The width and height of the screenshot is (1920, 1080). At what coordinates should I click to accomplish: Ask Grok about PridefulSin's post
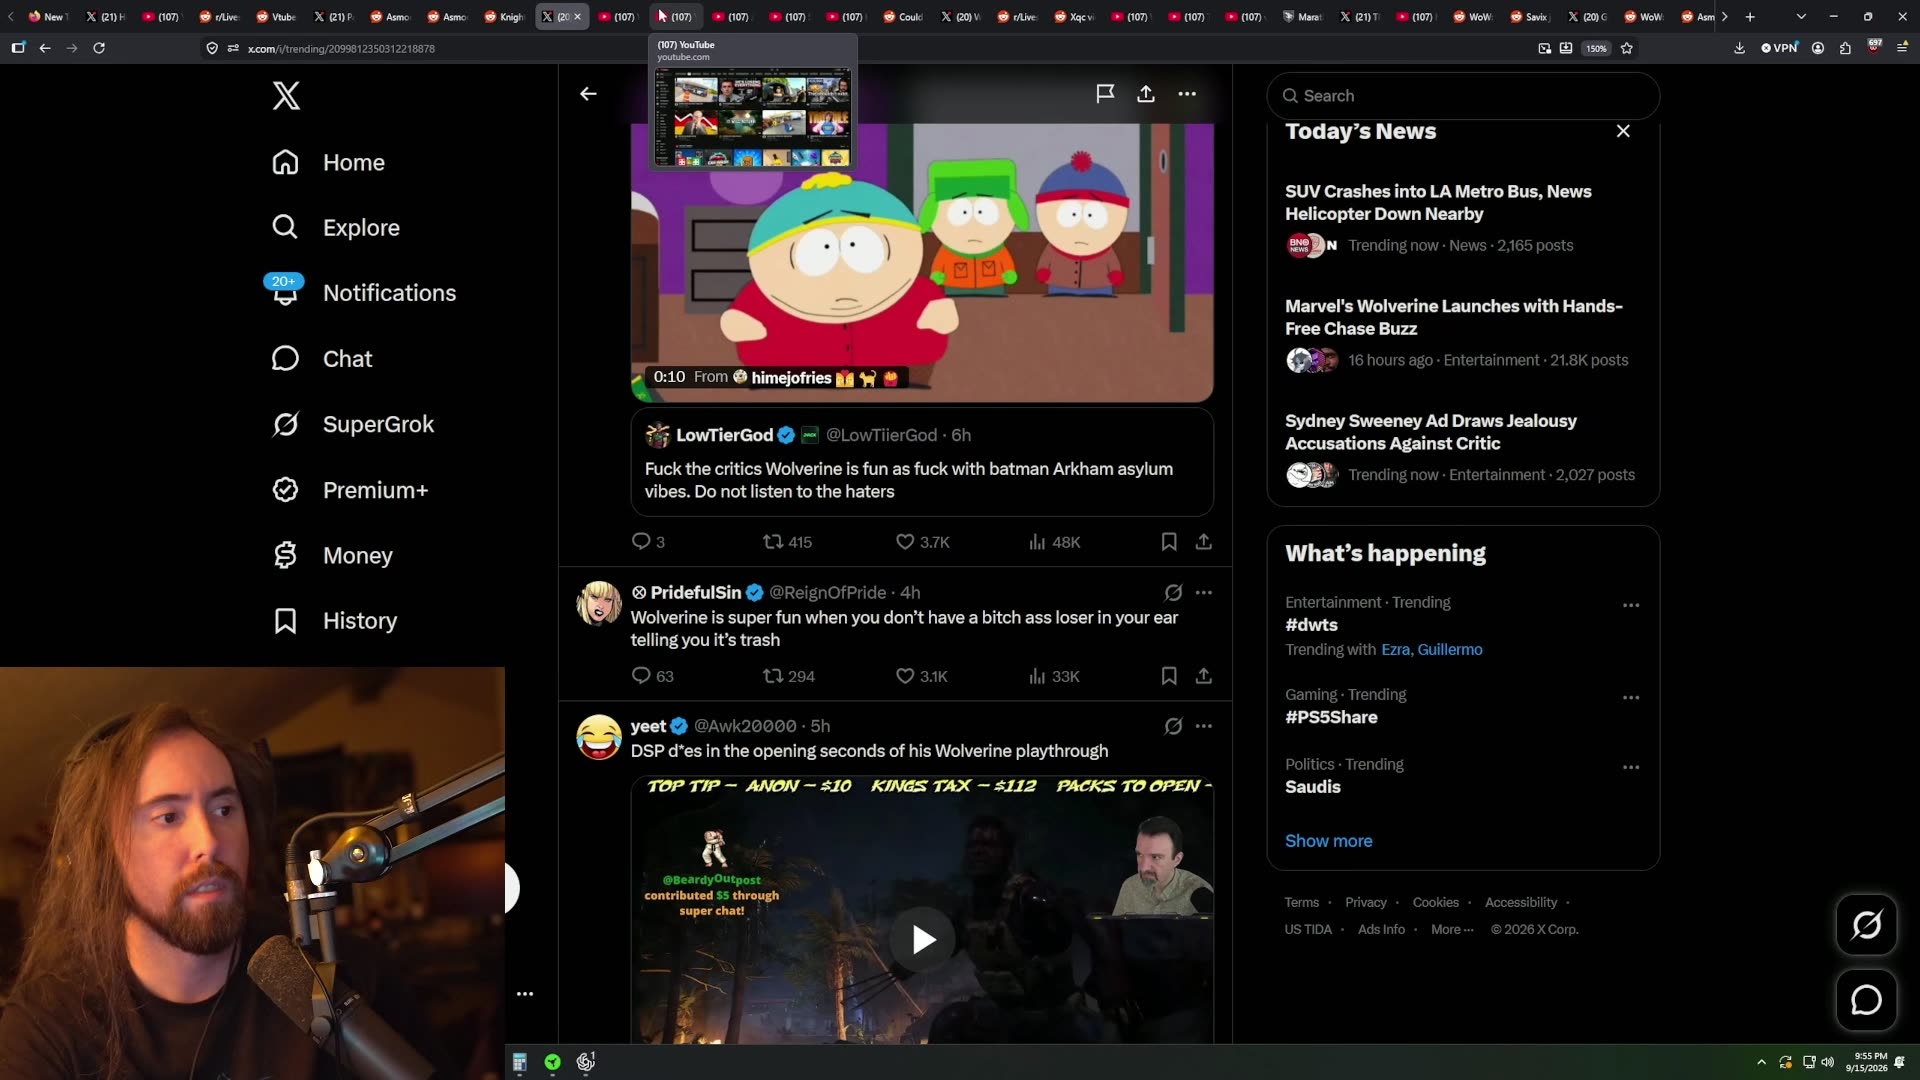tap(1173, 593)
